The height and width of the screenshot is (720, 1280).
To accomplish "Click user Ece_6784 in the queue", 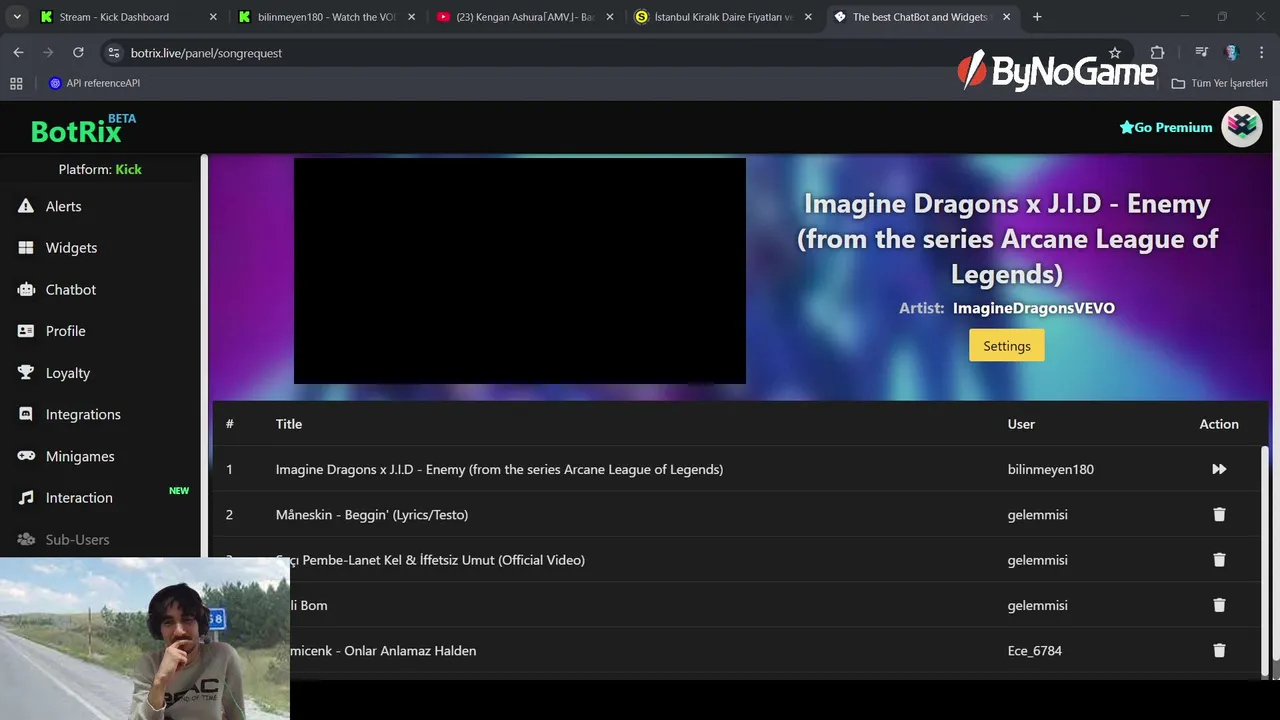I will tap(1034, 651).
